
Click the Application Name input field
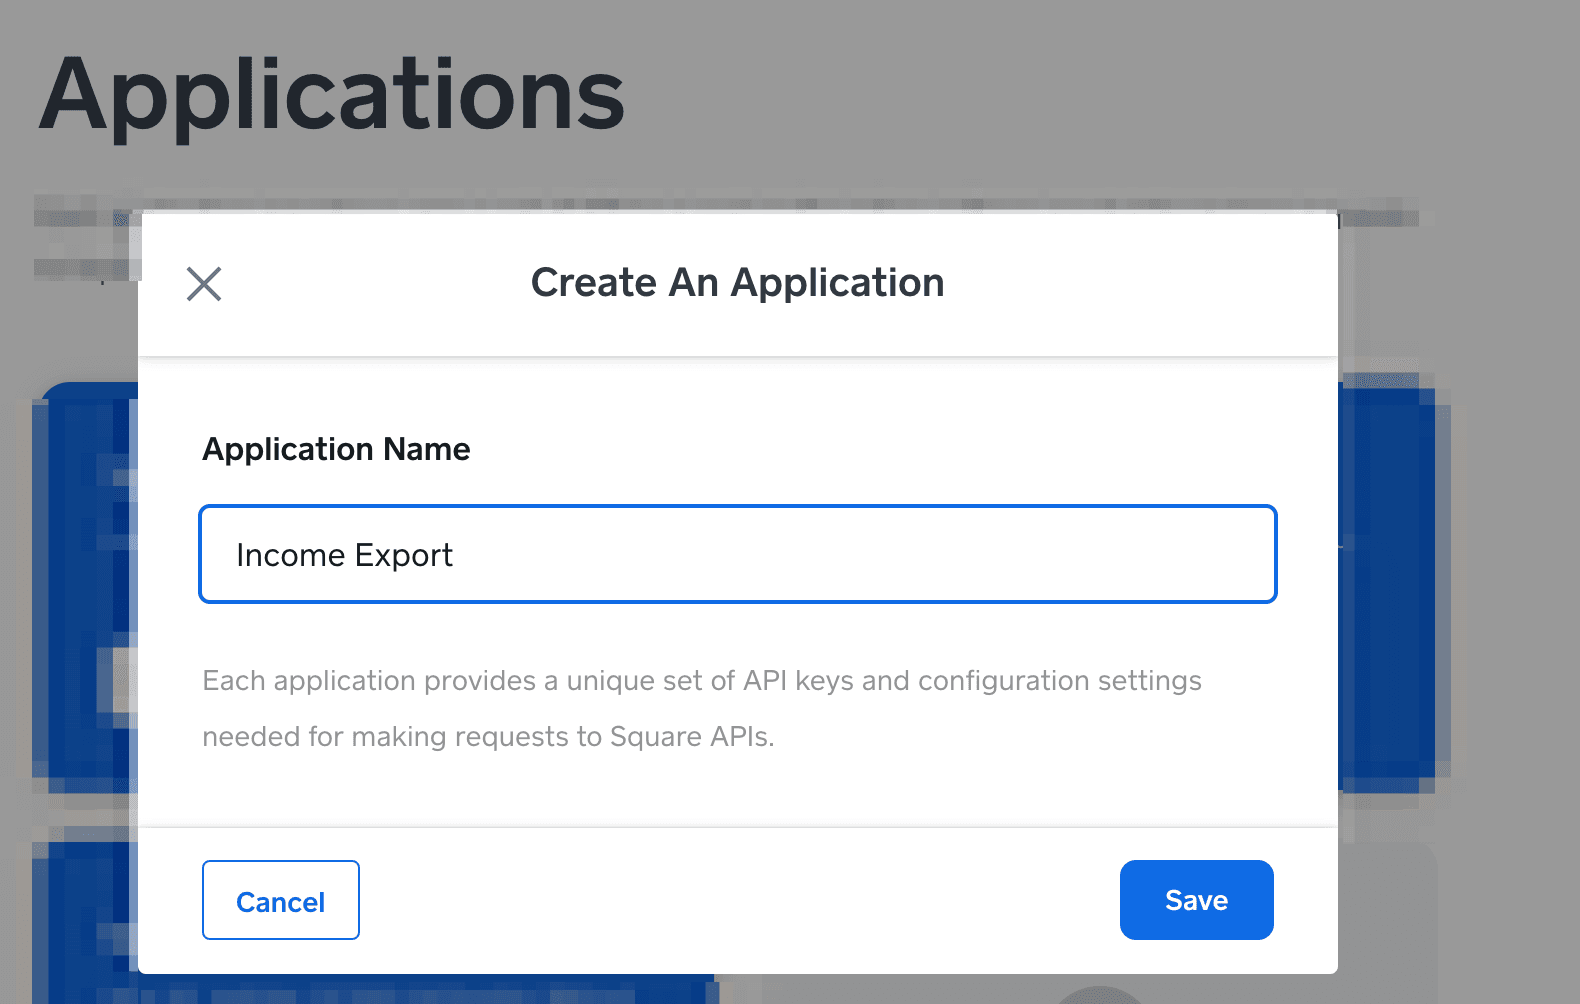(737, 554)
